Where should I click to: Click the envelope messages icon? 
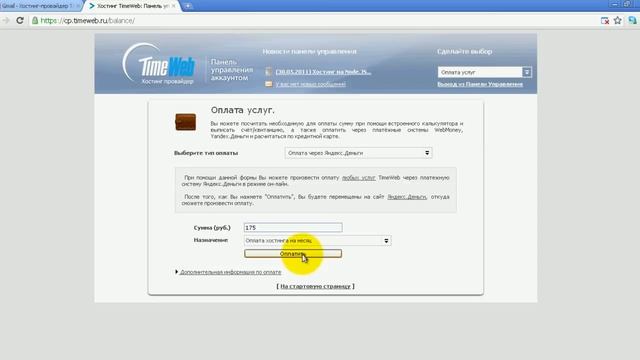coord(268,84)
